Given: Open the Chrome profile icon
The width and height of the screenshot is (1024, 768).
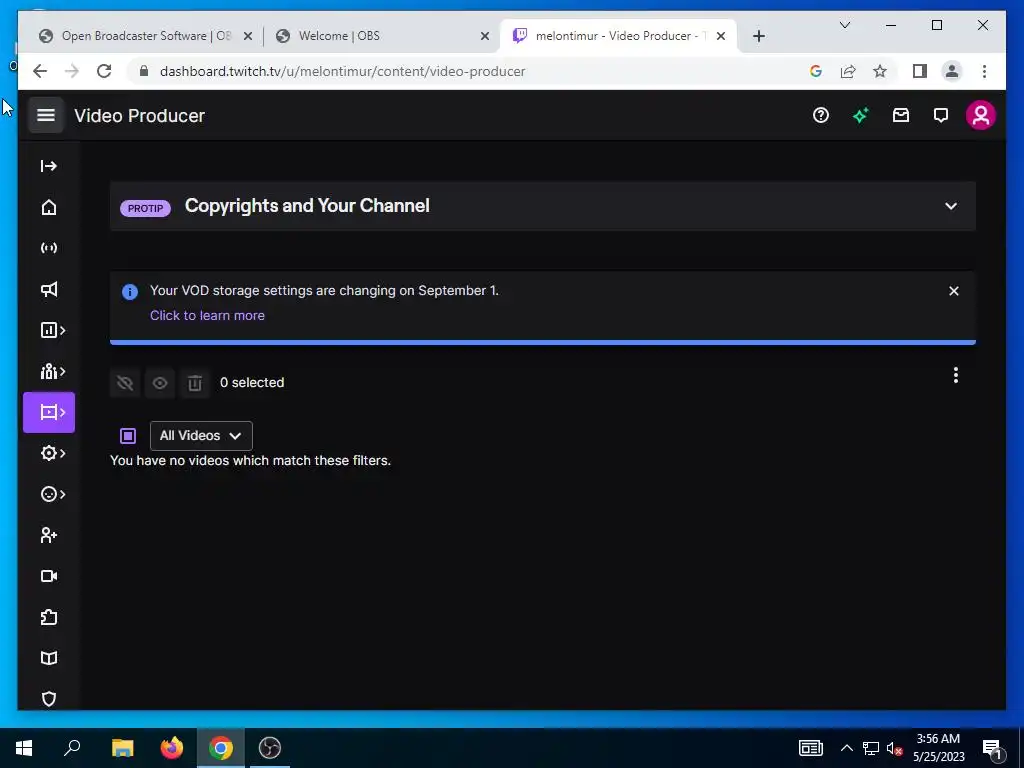Looking at the screenshot, I should [x=952, y=71].
